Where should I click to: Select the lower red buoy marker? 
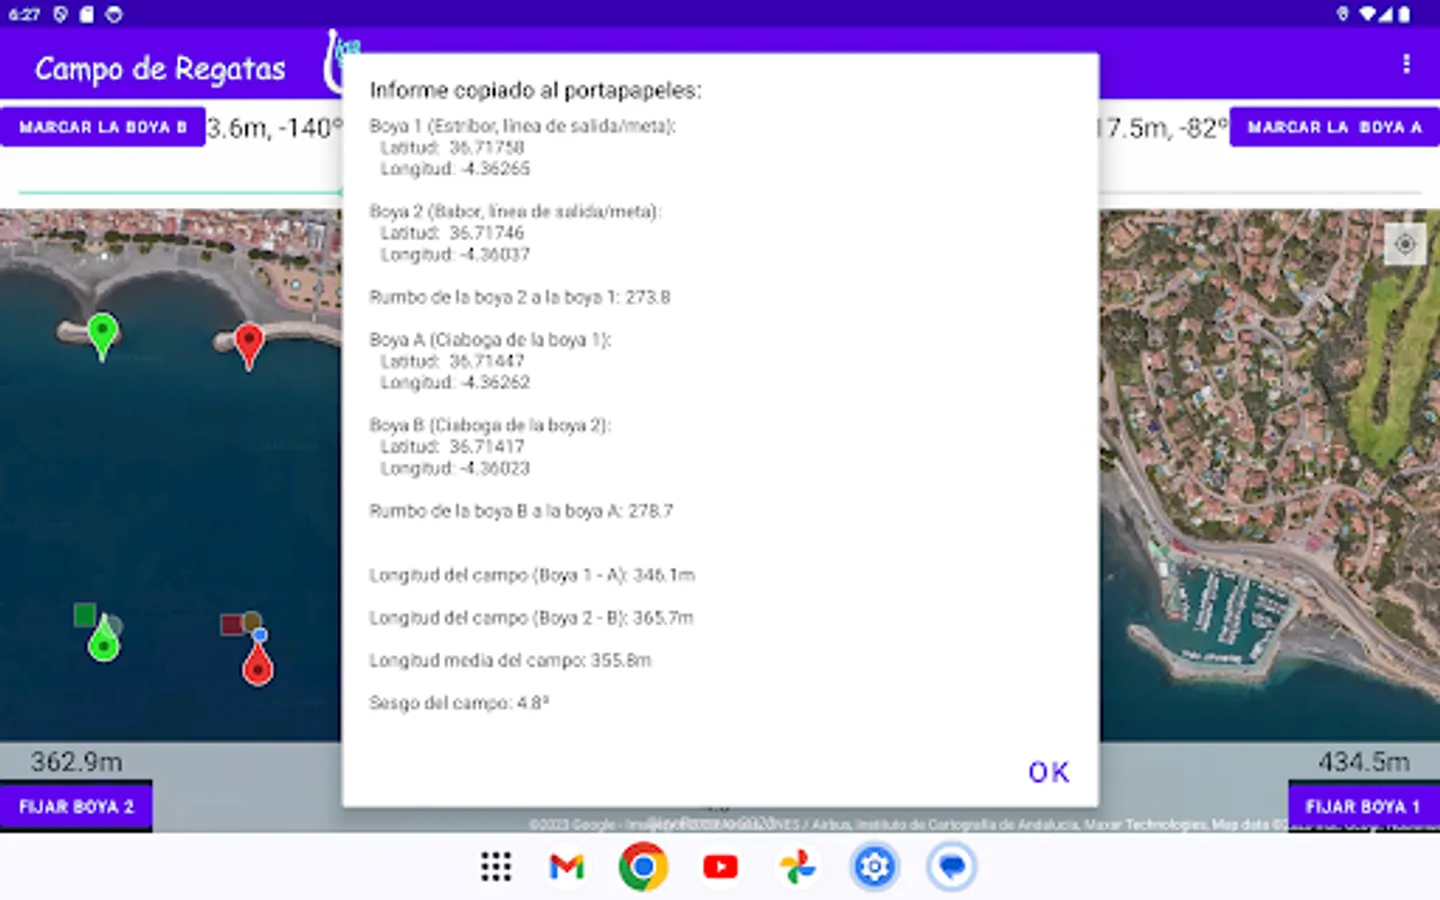point(258,663)
